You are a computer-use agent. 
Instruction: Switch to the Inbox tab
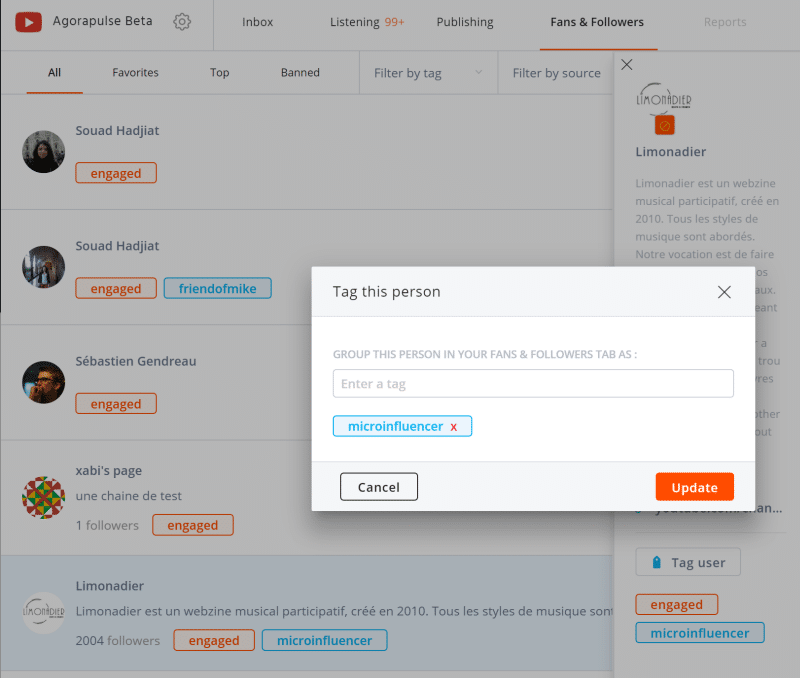[x=257, y=22]
